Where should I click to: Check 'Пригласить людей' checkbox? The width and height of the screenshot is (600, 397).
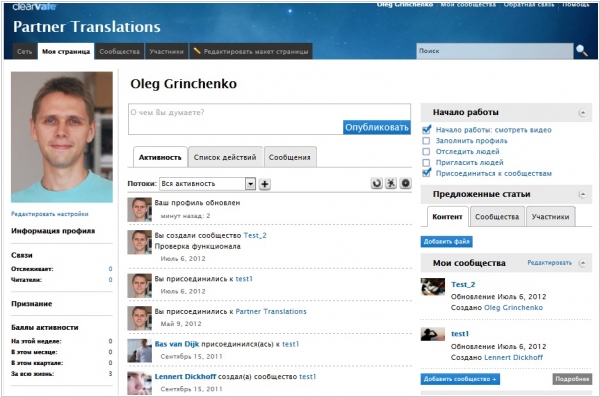point(426,163)
